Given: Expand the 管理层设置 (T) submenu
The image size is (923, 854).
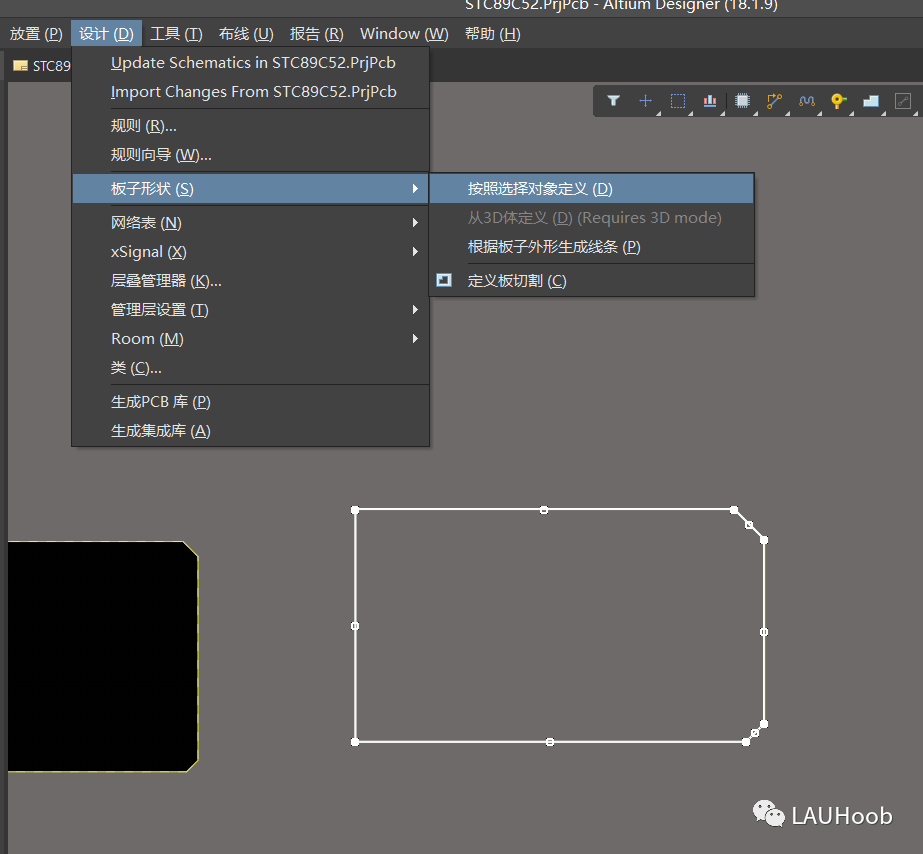Looking at the screenshot, I should point(251,310).
